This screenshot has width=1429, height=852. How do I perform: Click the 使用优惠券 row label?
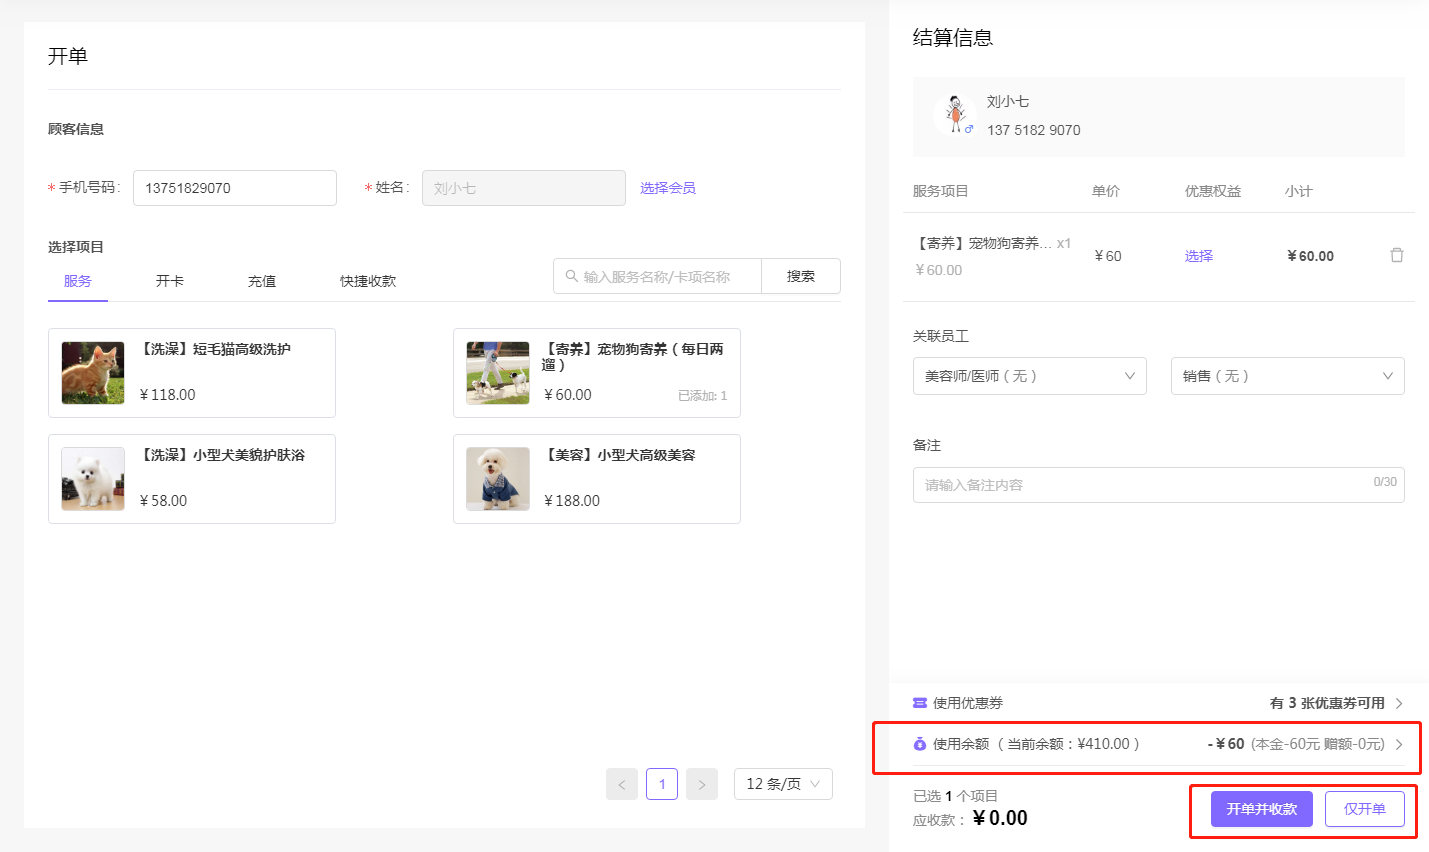[968, 703]
